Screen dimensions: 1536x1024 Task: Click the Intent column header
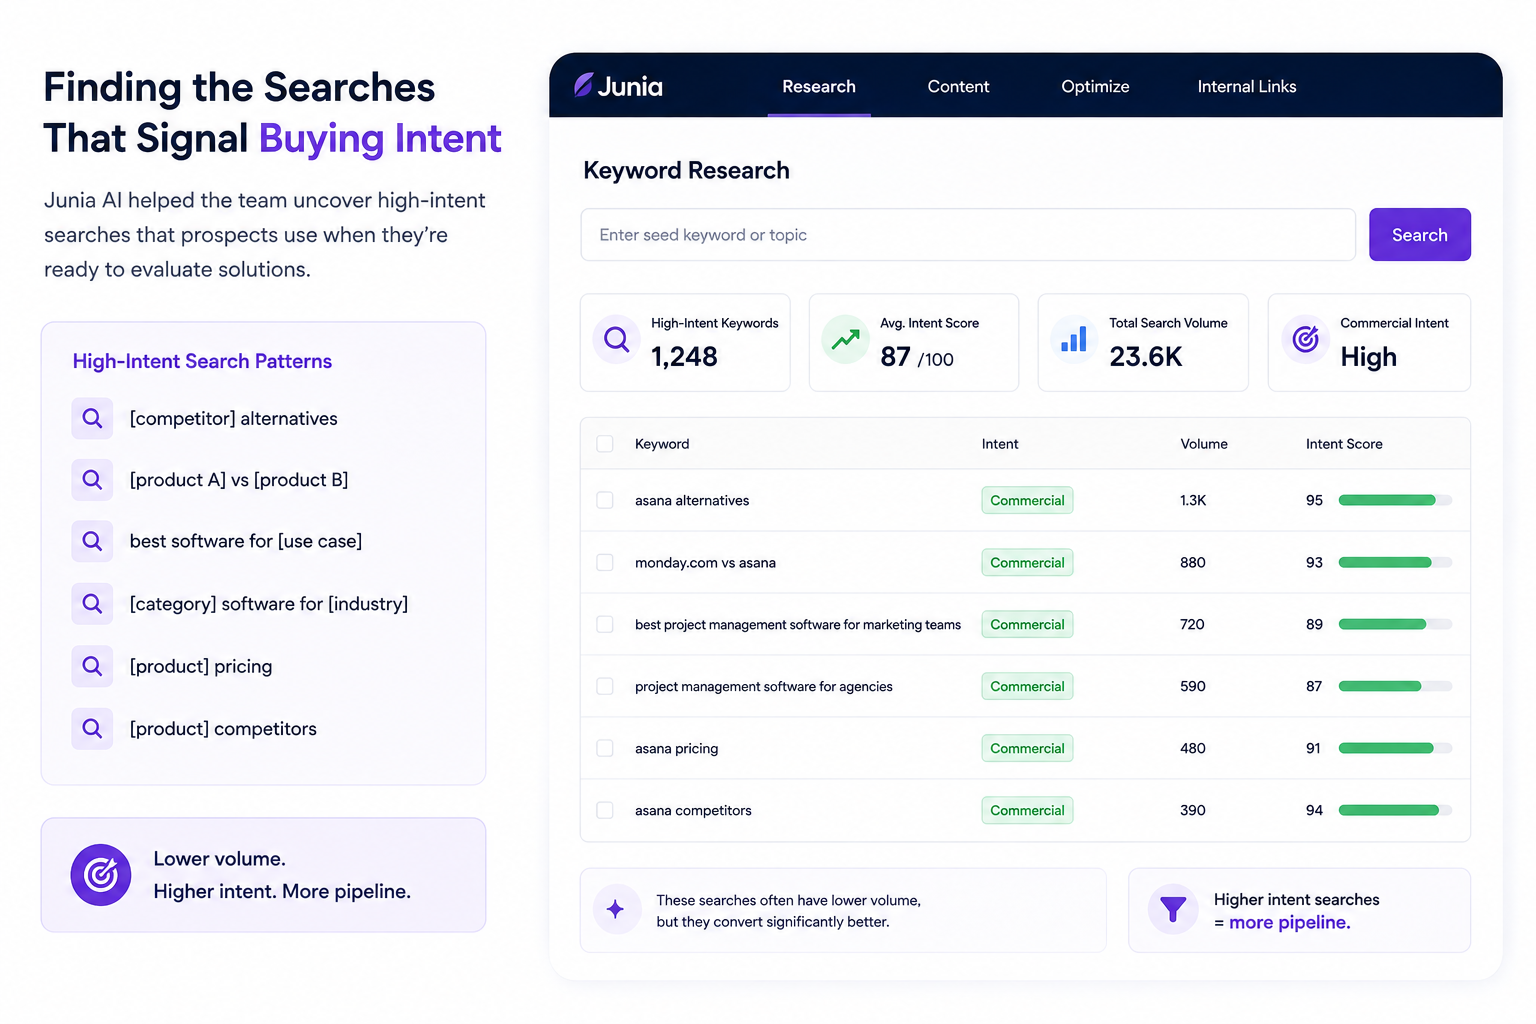tap(1000, 444)
